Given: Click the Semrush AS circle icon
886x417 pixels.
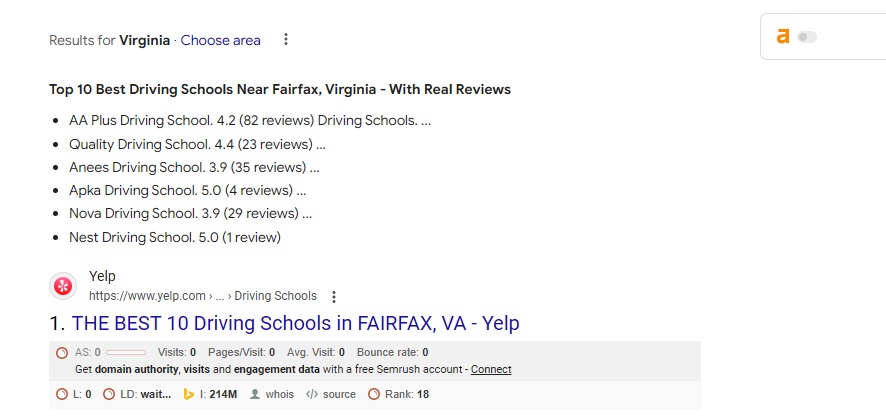Looking at the screenshot, I should pyautogui.click(x=62, y=353).
